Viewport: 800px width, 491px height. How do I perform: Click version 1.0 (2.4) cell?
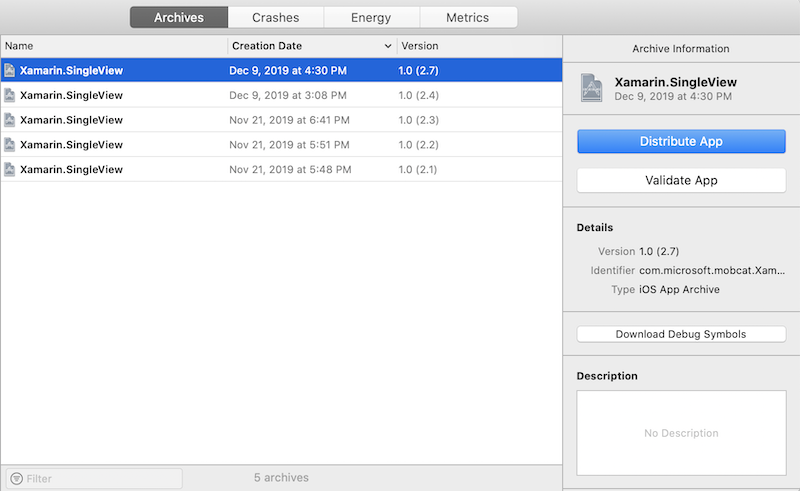pyautogui.click(x=418, y=95)
